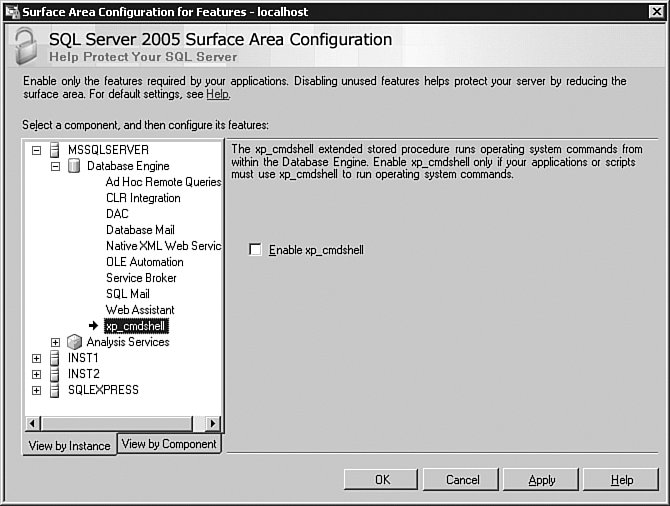The image size is (670, 506).
Task: Select the DAC feature
Action: pyautogui.click(x=117, y=214)
